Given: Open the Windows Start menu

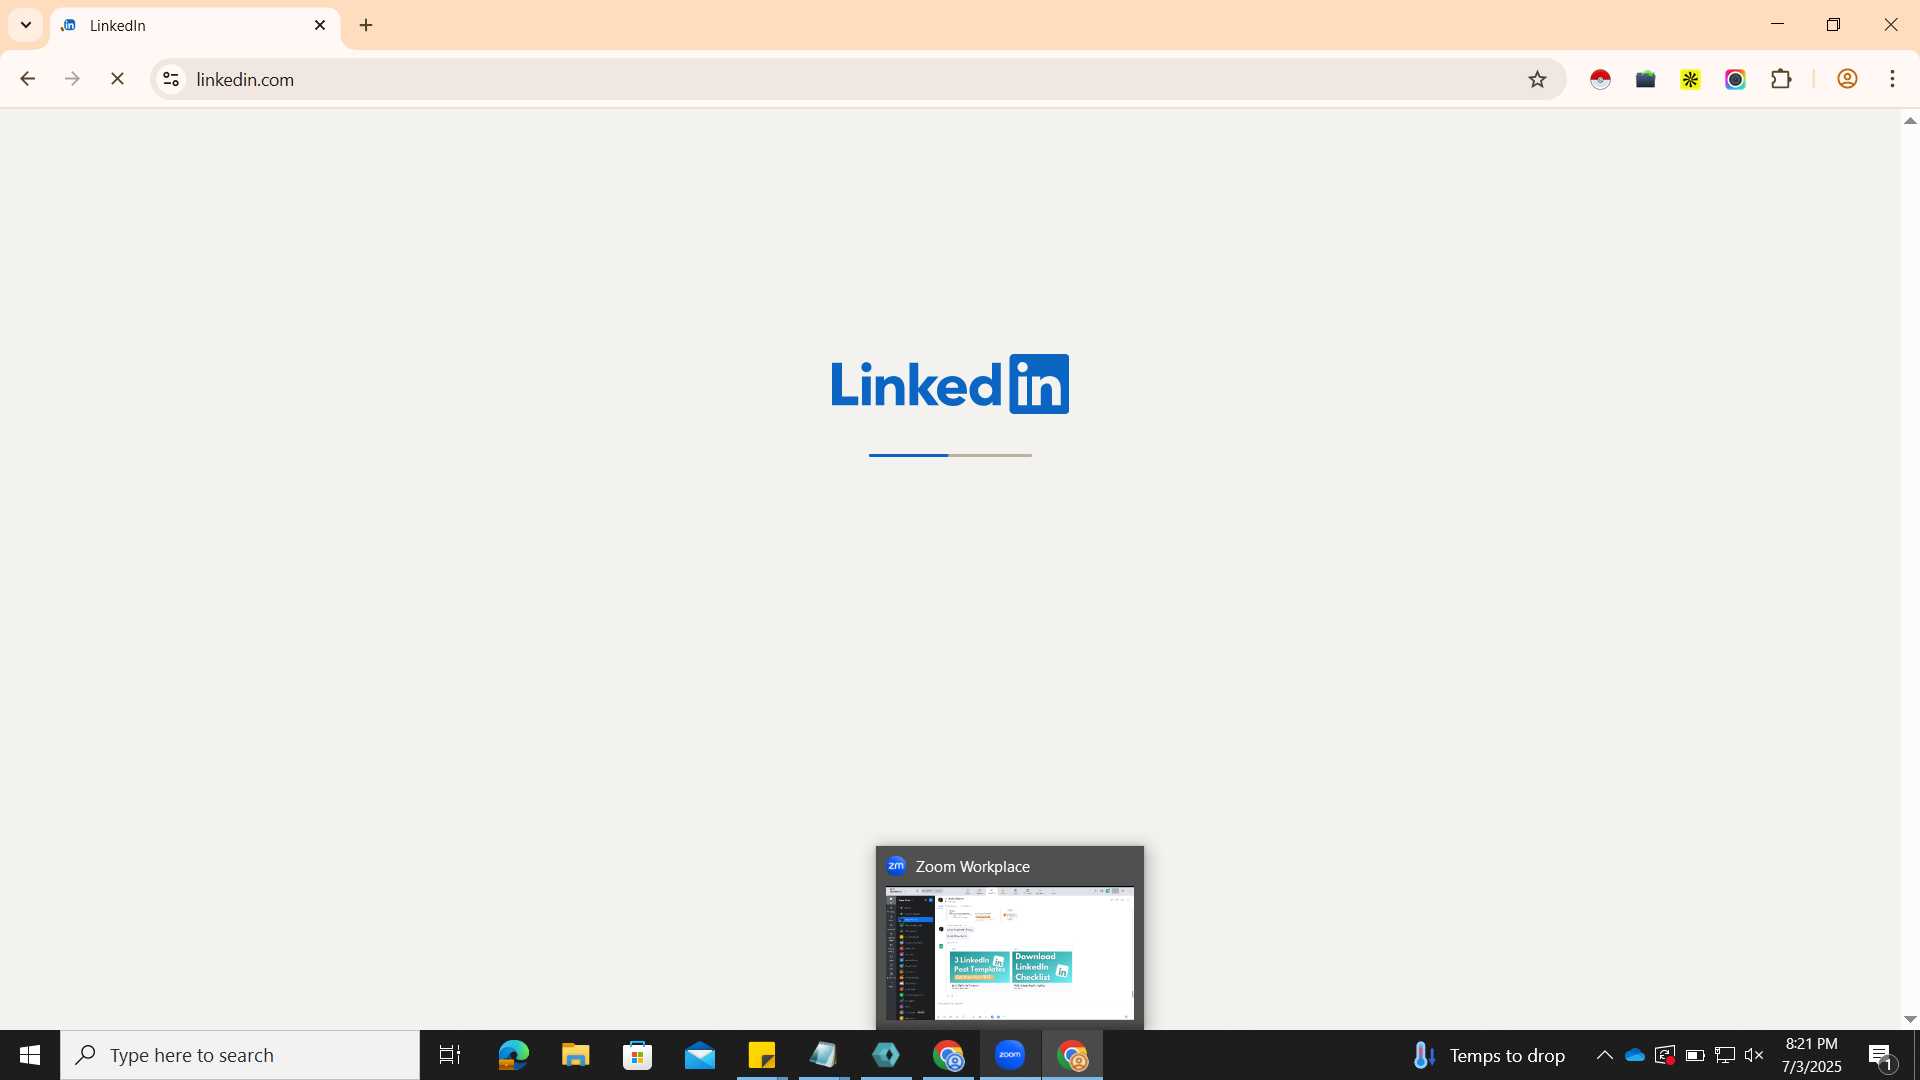Looking at the screenshot, I should [30, 1055].
